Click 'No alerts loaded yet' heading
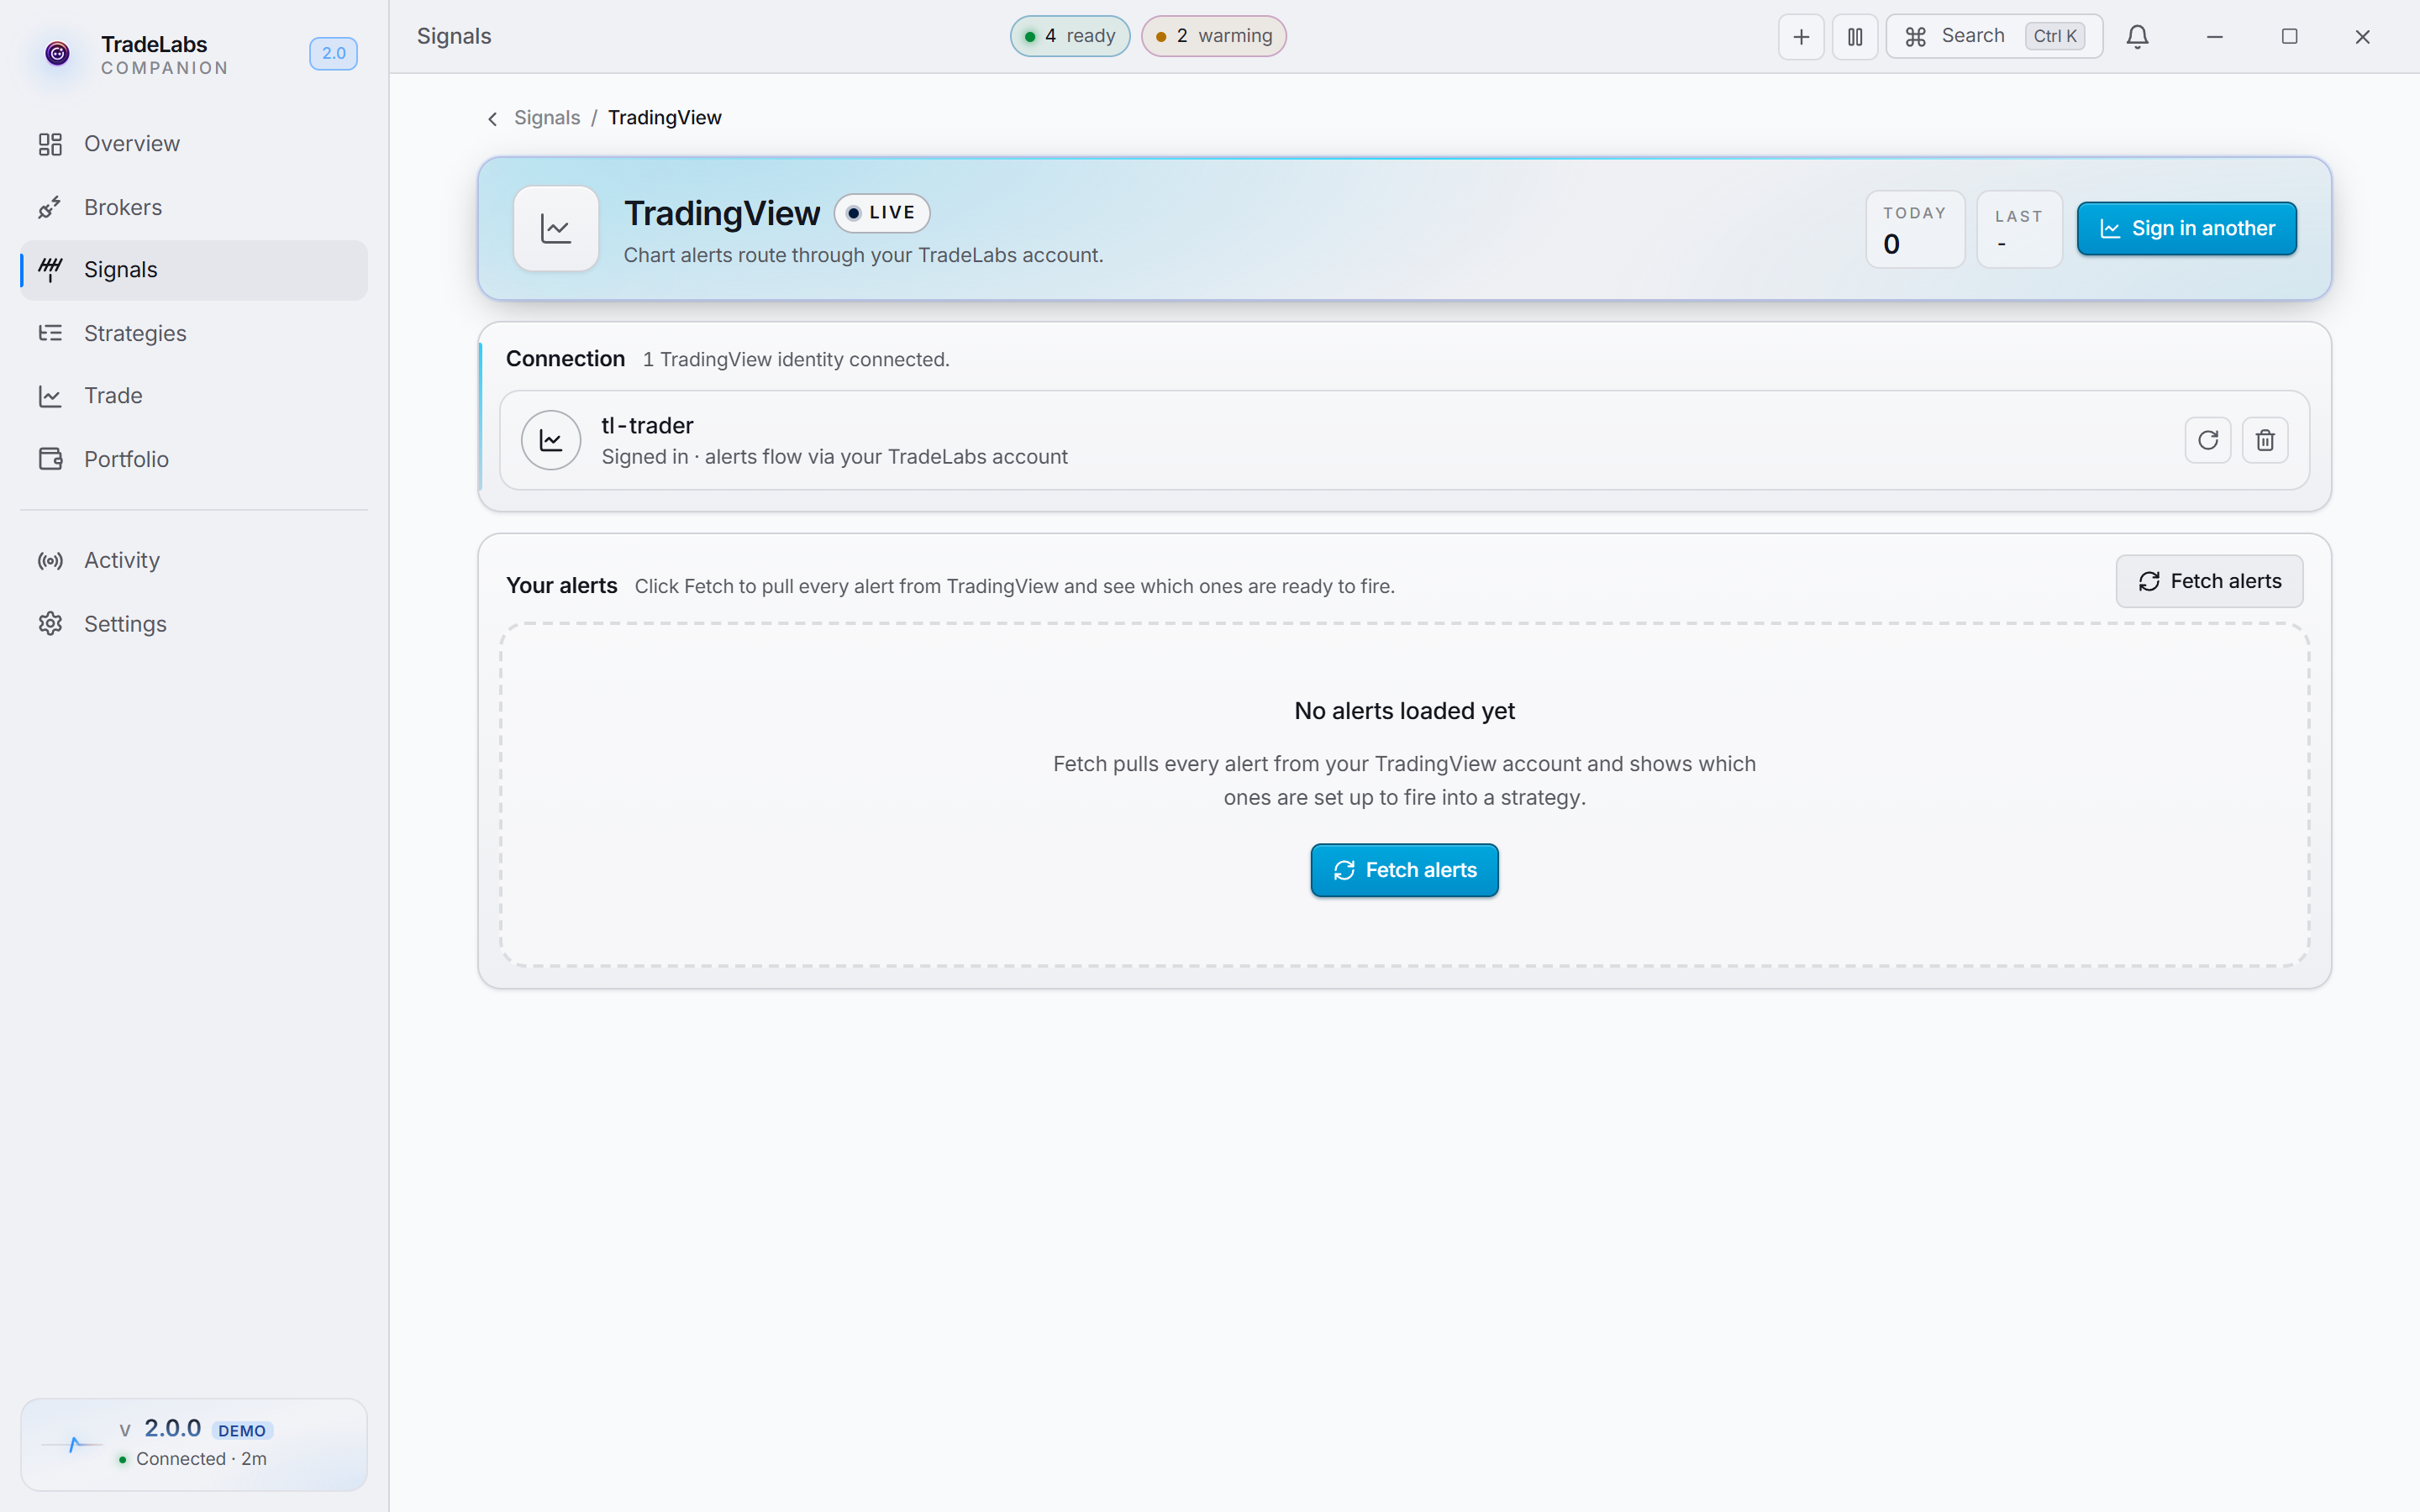The width and height of the screenshot is (2420, 1512). click(x=1404, y=711)
